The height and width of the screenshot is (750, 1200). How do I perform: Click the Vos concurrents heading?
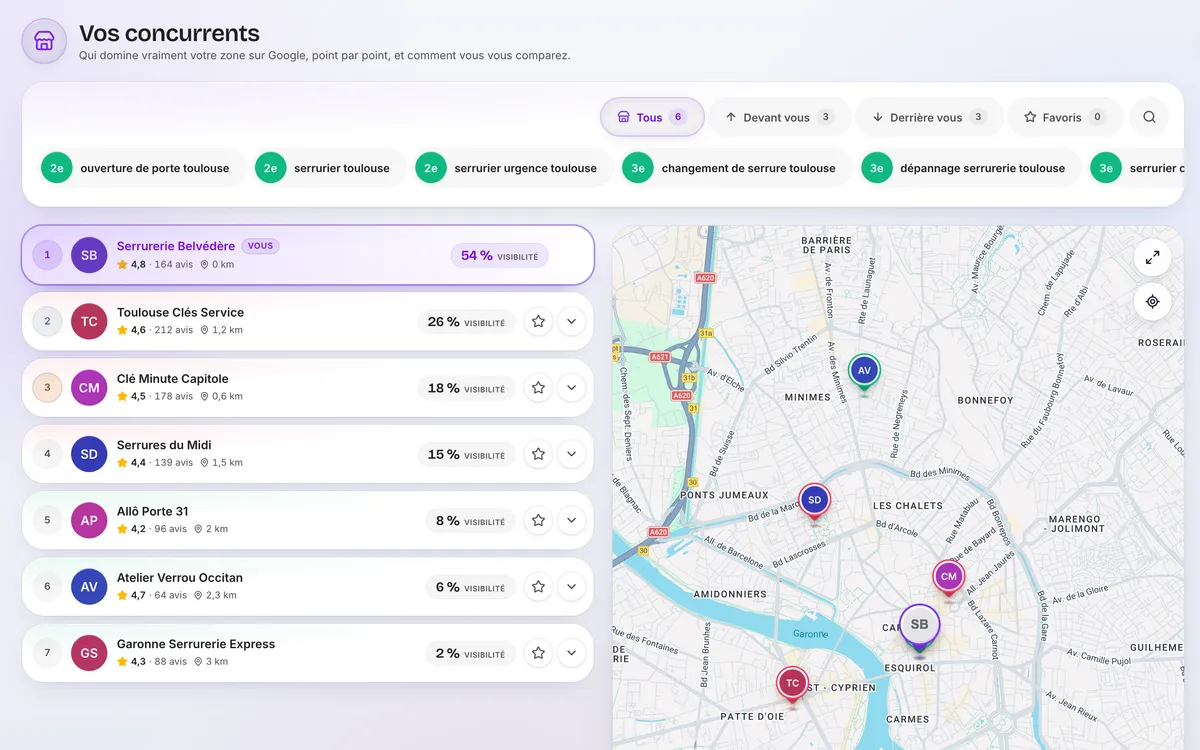169,33
